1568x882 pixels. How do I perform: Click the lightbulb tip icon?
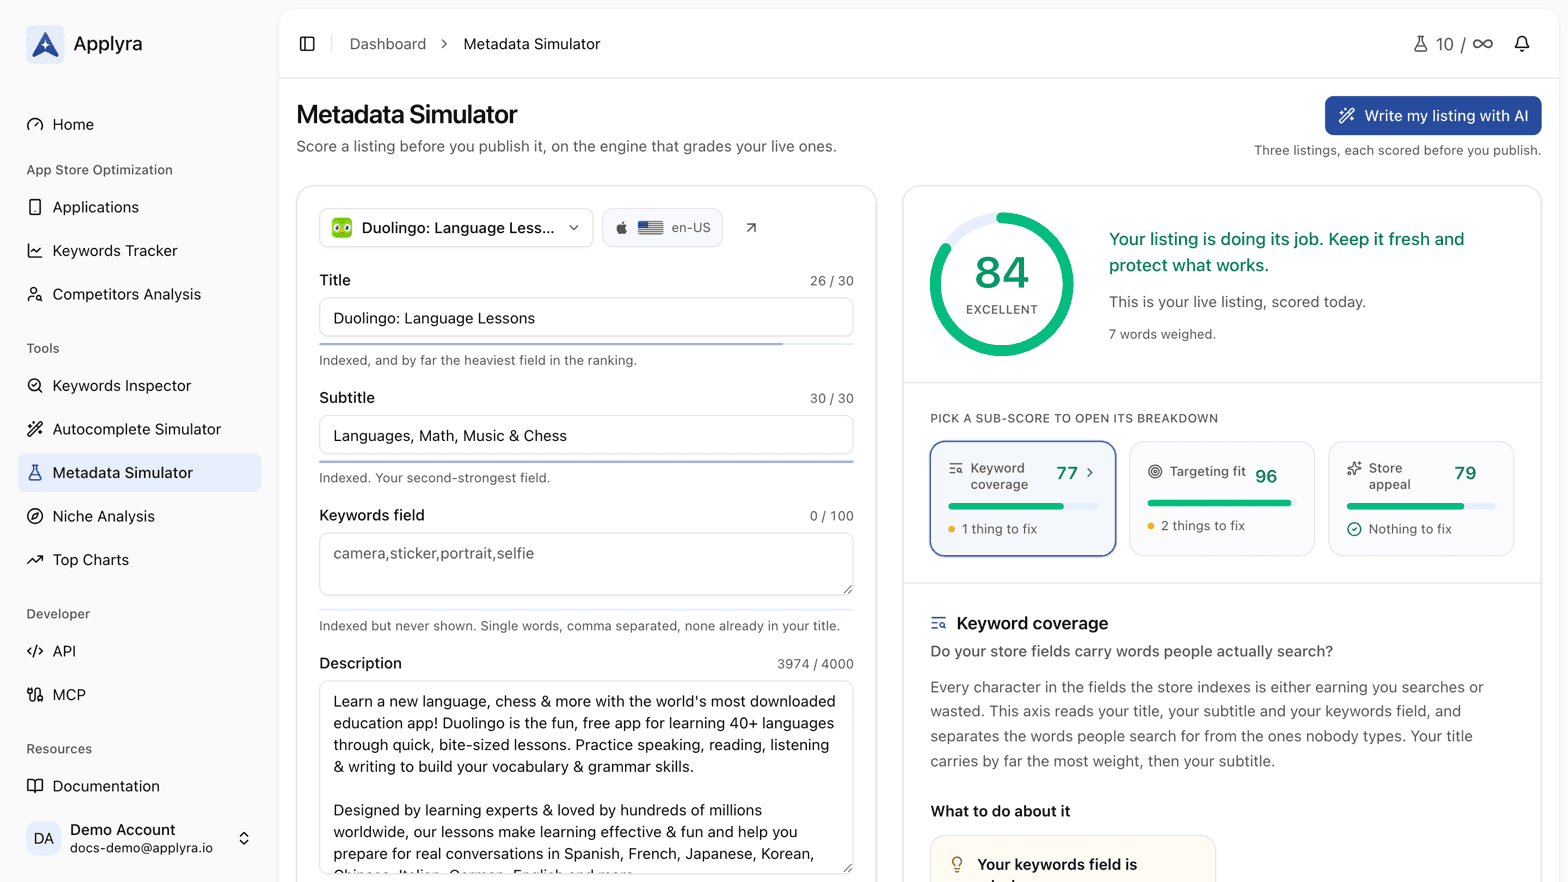(957, 865)
